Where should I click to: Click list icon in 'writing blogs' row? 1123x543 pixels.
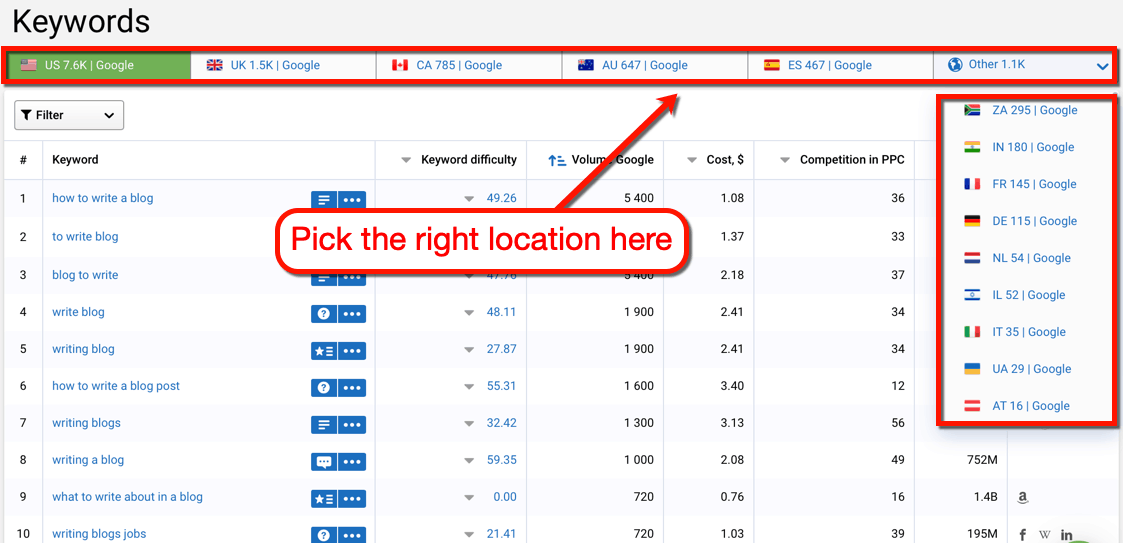[x=324, y=425]
